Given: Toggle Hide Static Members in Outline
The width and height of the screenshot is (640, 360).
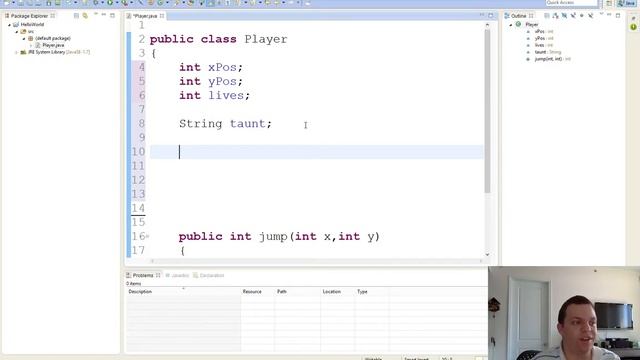Looking at the screenshot, I should 573,16.
